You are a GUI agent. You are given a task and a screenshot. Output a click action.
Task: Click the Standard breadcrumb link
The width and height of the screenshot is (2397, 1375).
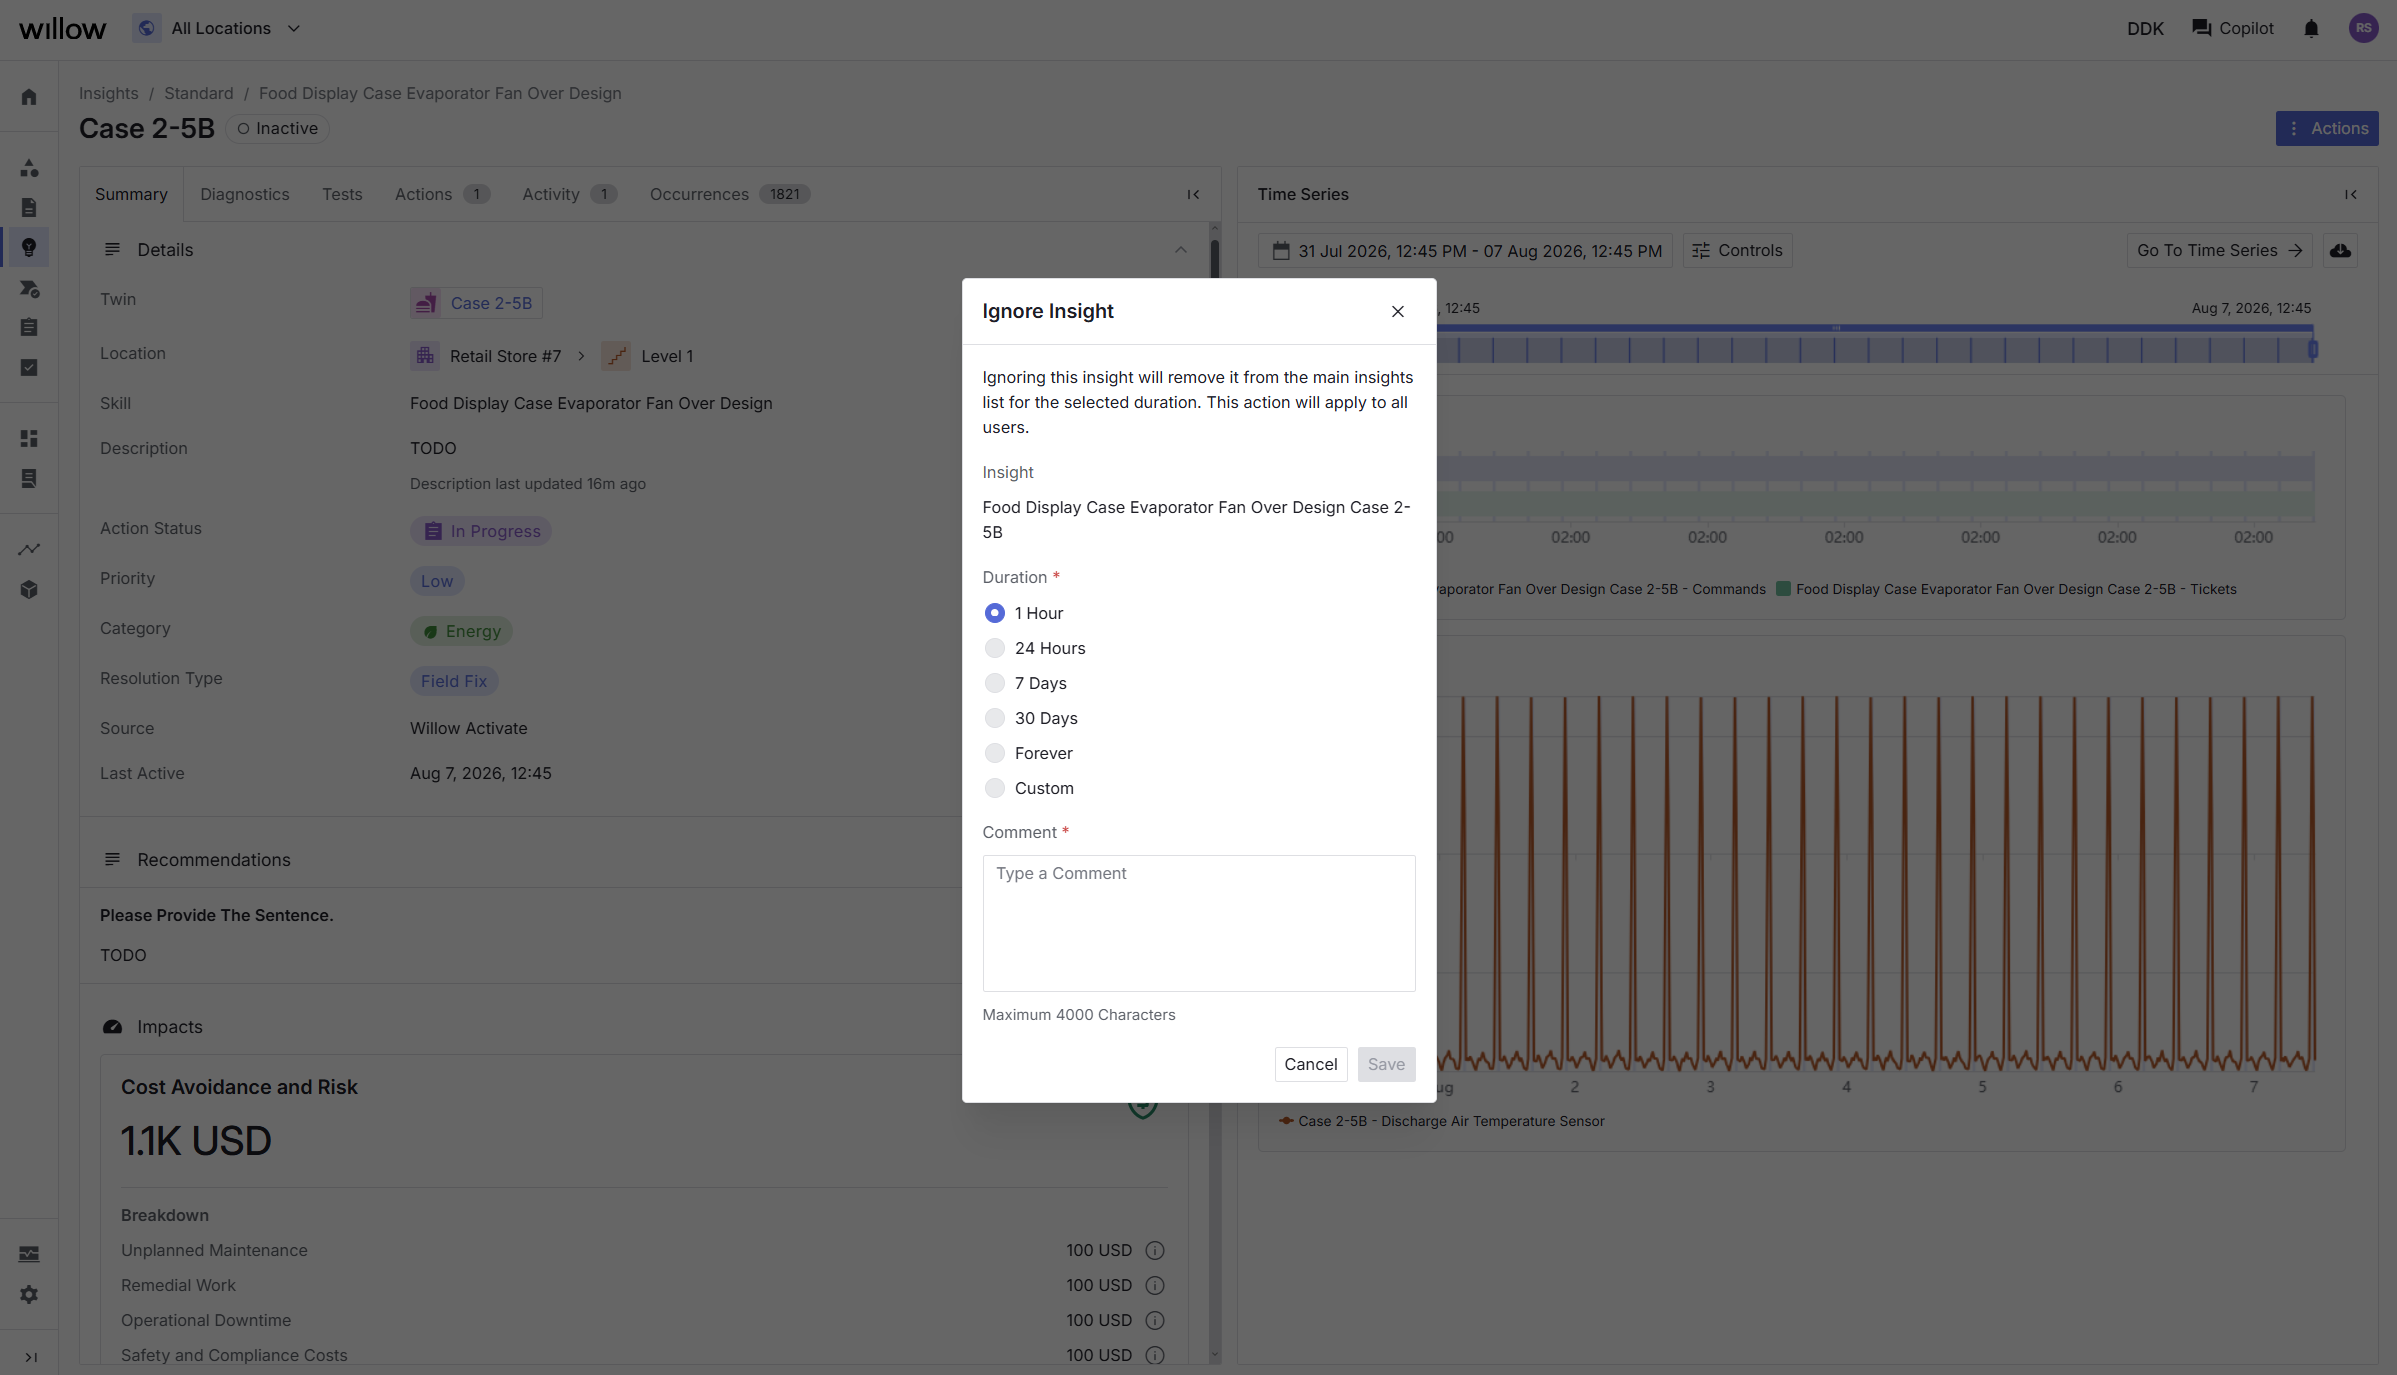point(199,93)
